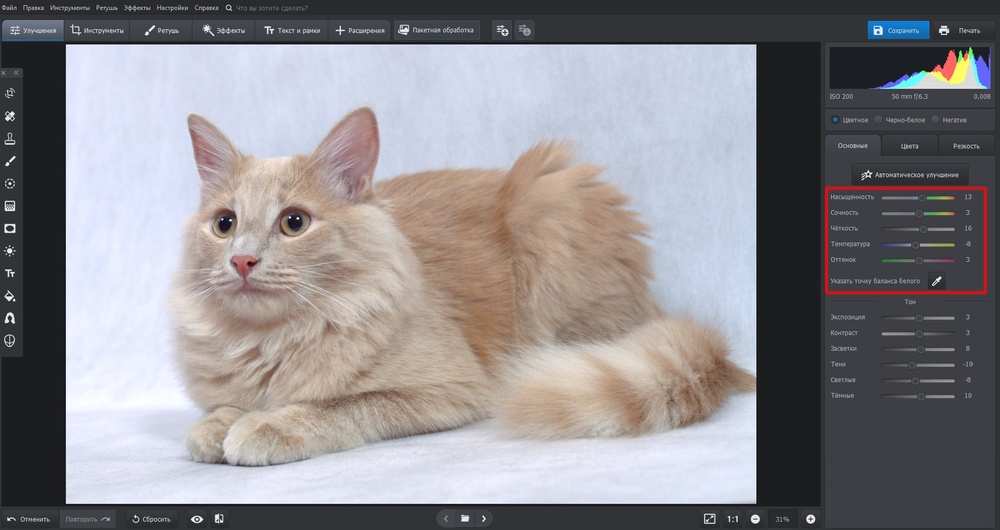
Task: Click the fit-to-screen icon
Action: tap(709, 519)
